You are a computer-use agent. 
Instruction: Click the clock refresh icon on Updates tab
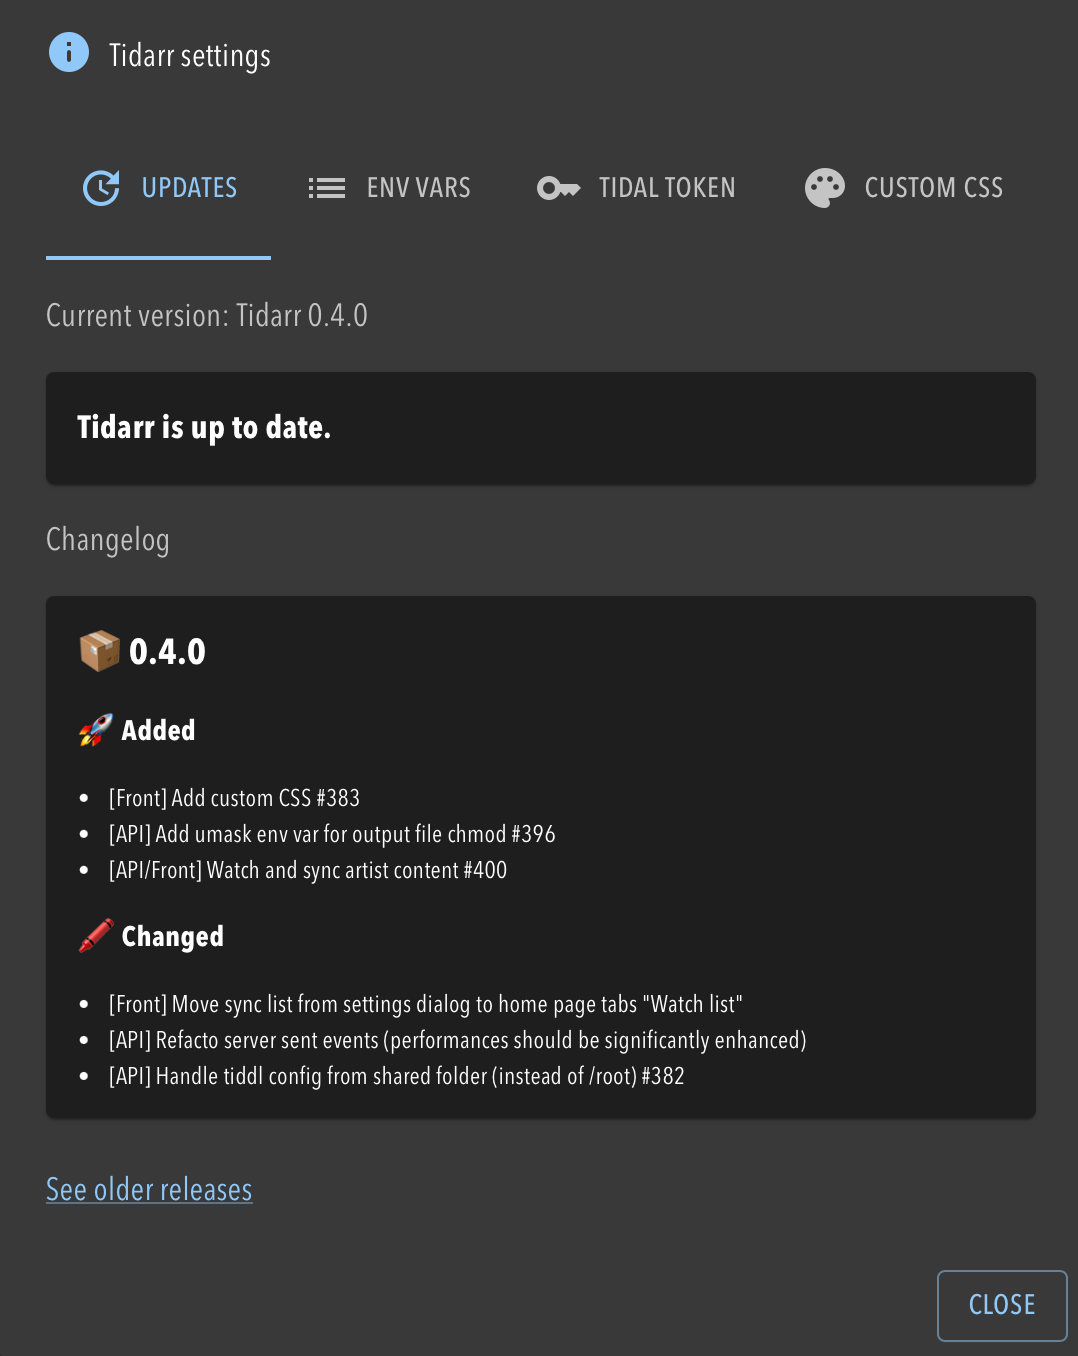[101, 188]
